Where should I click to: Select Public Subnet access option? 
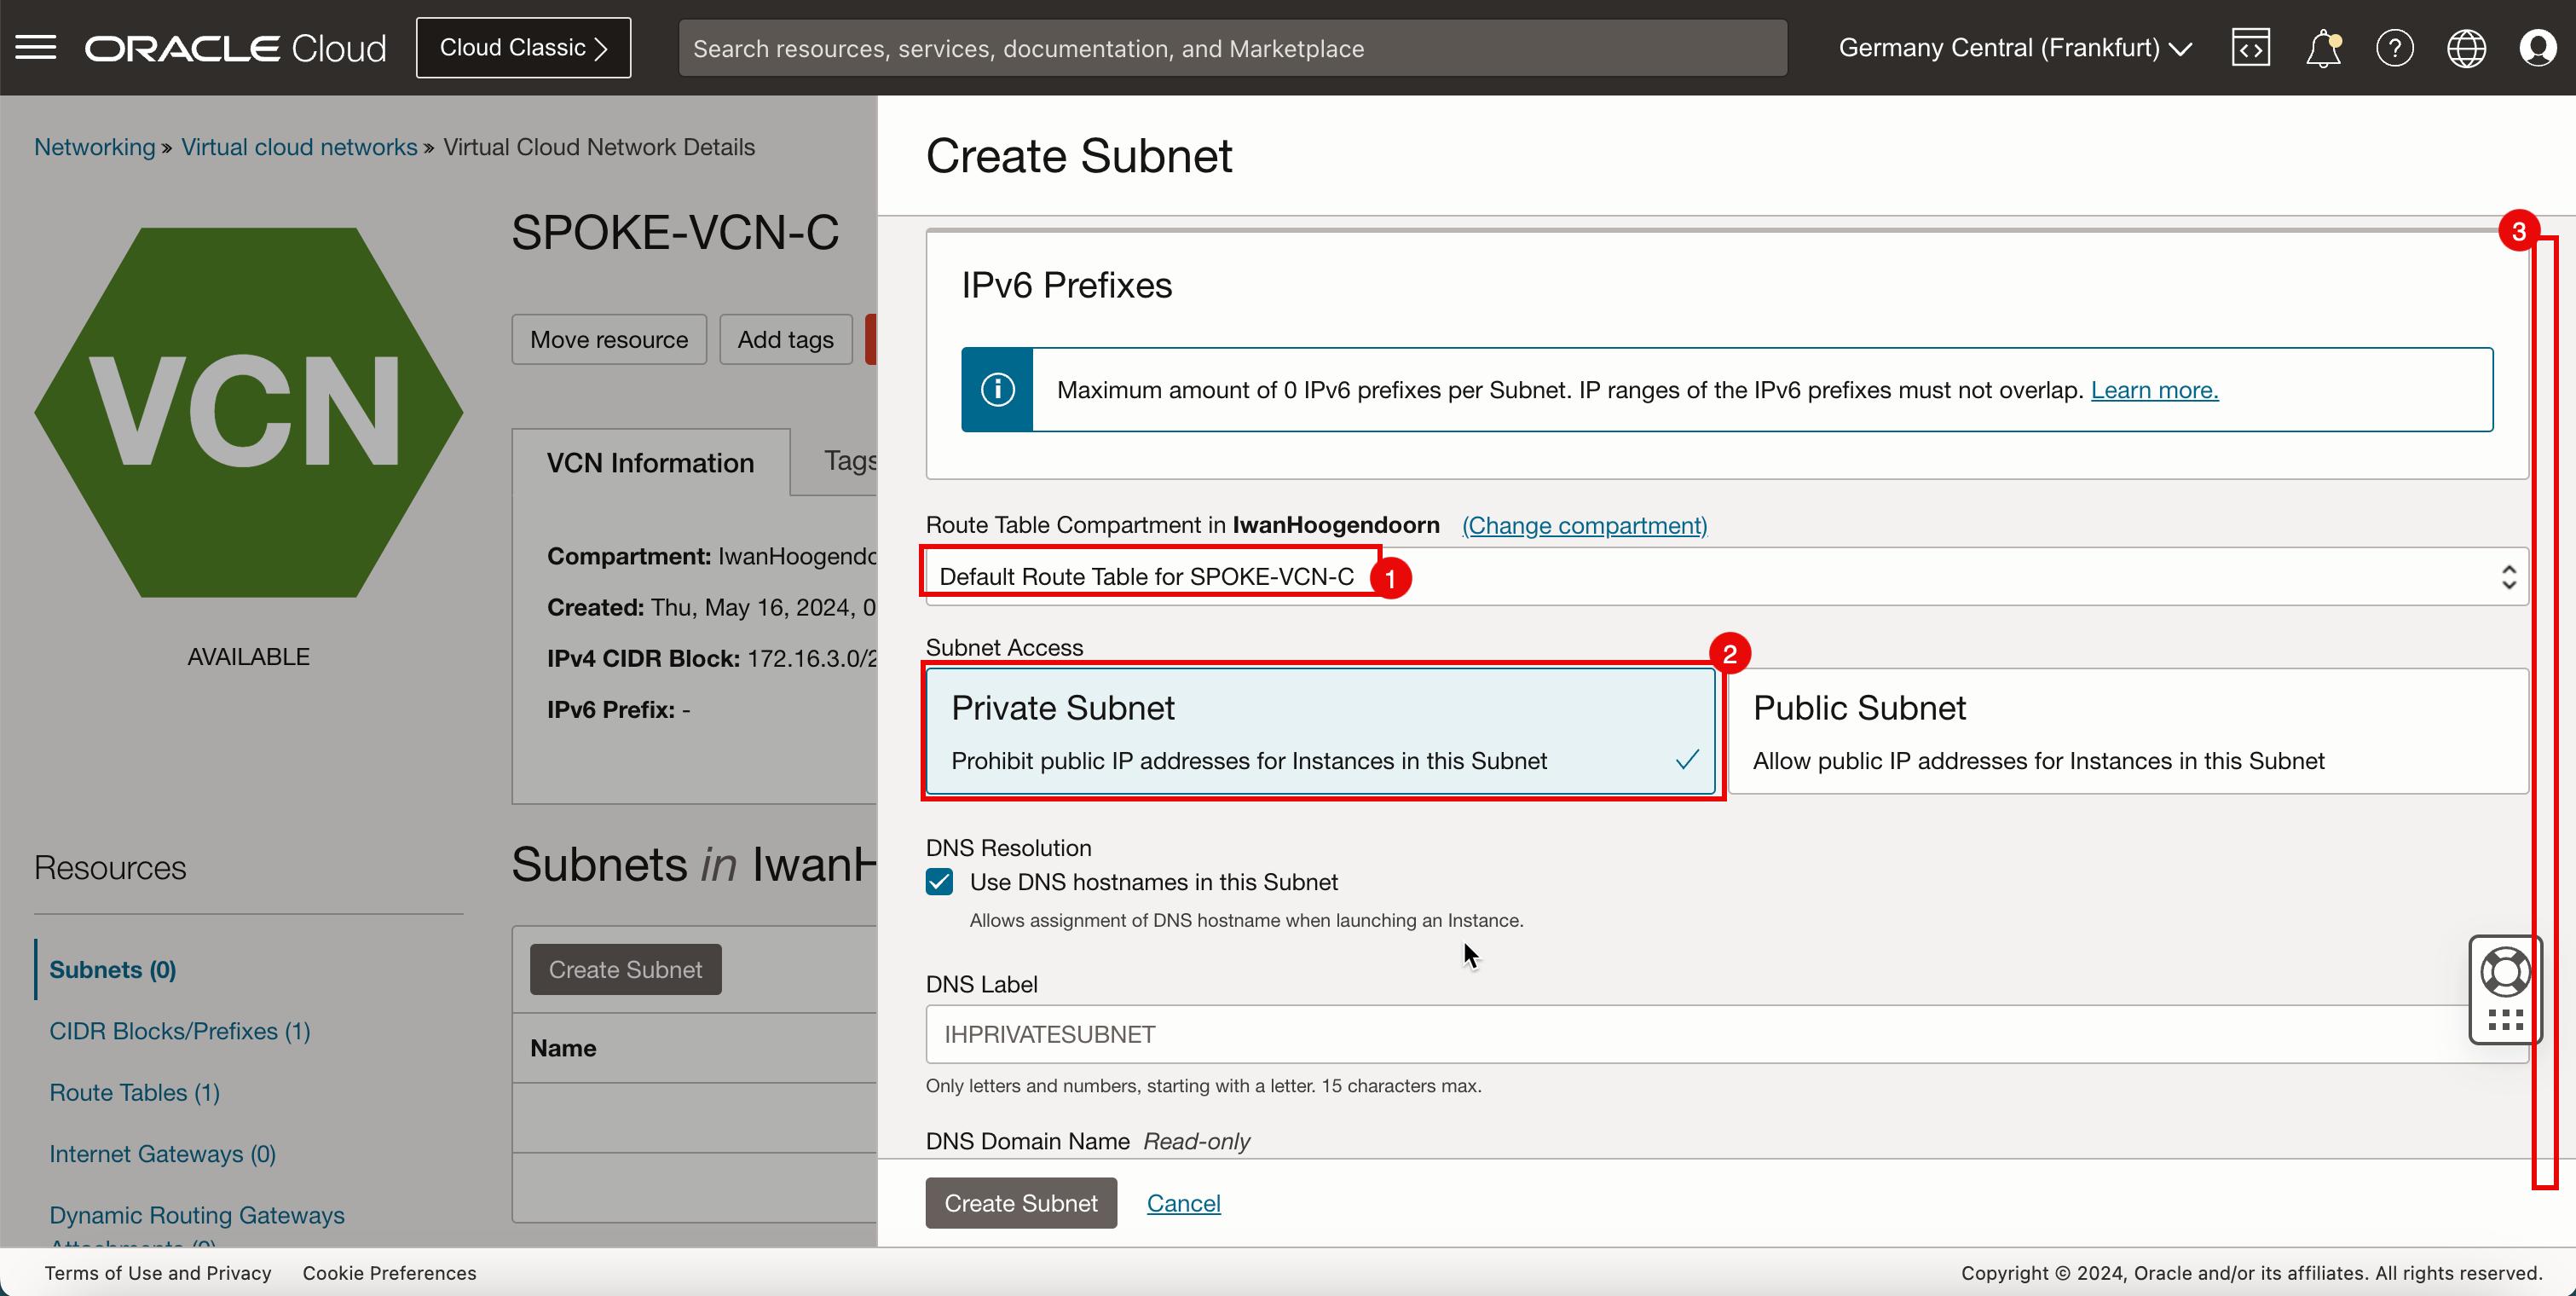tap(2122, 732)
